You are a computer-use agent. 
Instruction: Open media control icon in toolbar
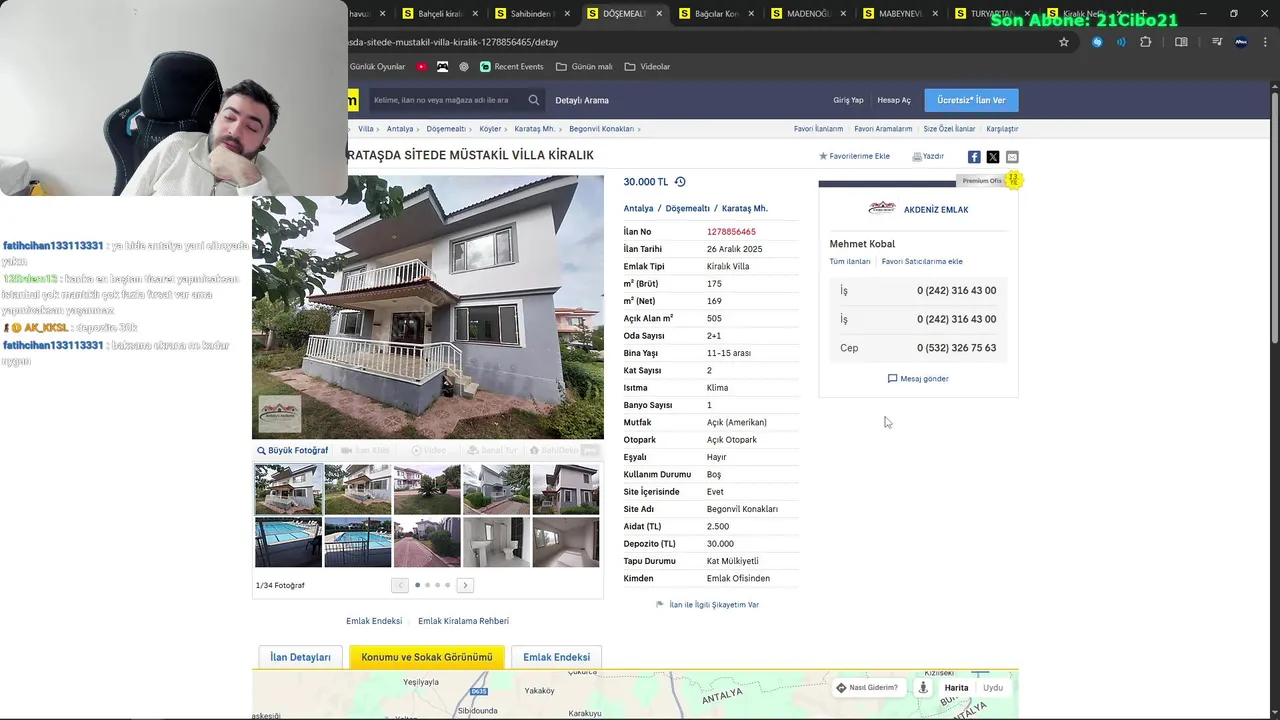coord(1217,42)
